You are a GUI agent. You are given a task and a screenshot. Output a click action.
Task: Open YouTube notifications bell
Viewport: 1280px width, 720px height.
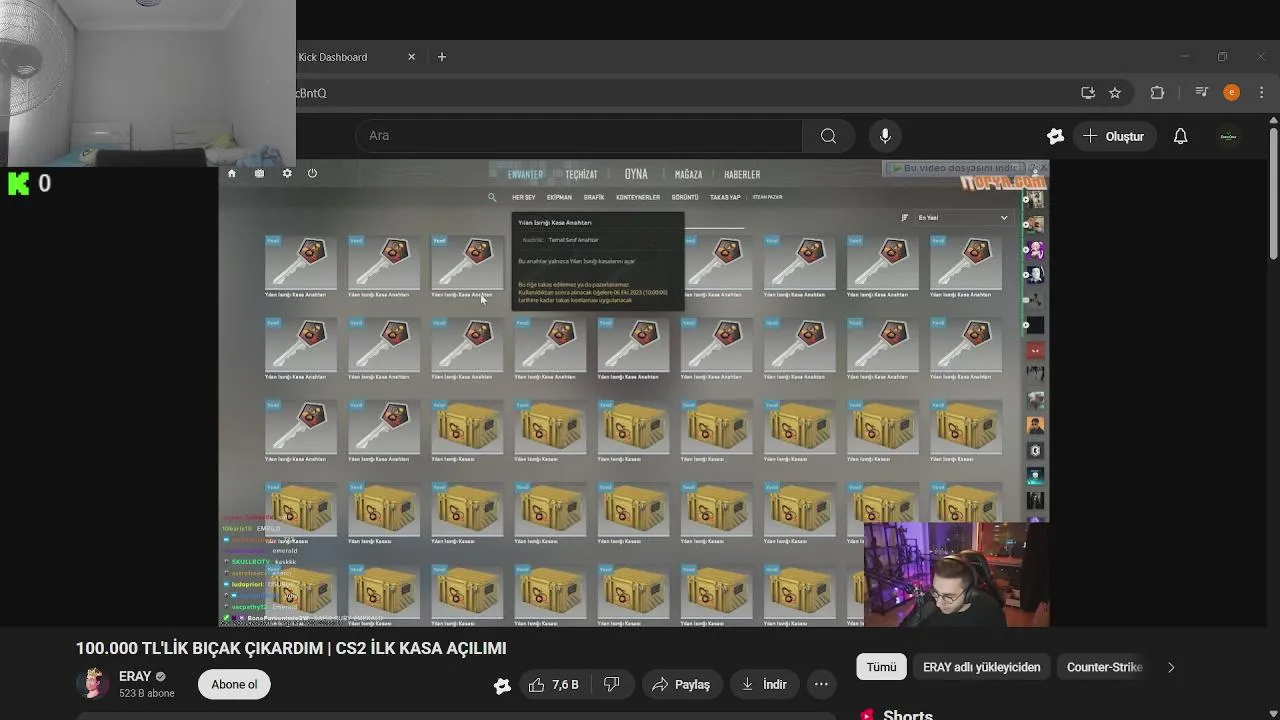[x=1180, y=136]
